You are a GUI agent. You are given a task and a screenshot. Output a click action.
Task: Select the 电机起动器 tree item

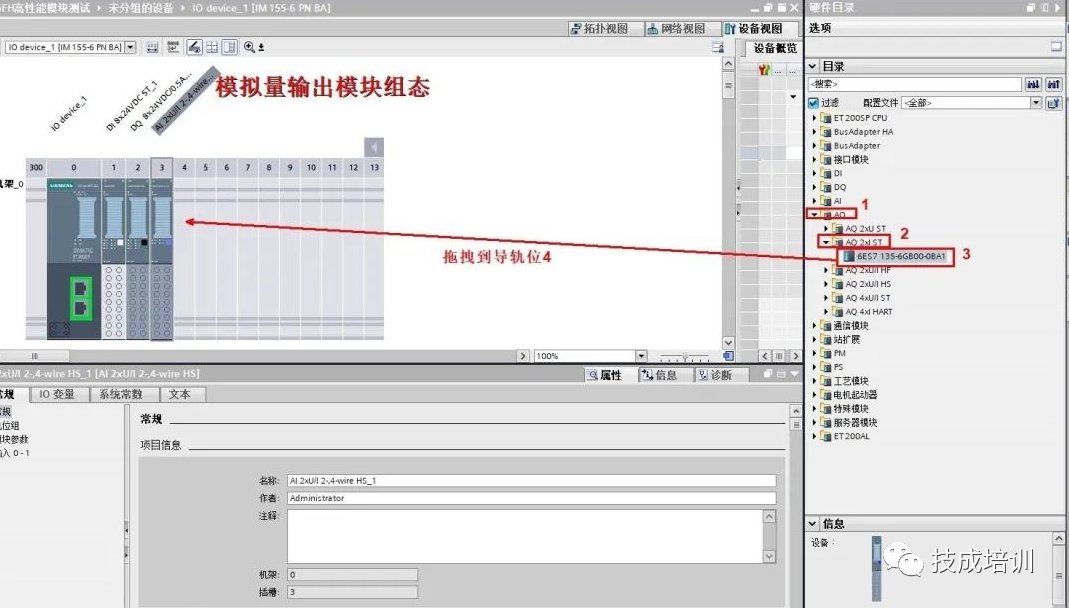855,395
